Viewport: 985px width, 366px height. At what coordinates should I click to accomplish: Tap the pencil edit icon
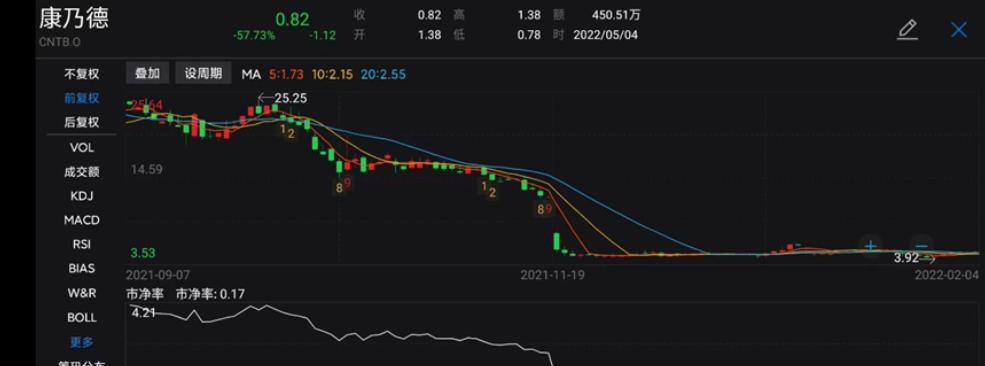907,30
